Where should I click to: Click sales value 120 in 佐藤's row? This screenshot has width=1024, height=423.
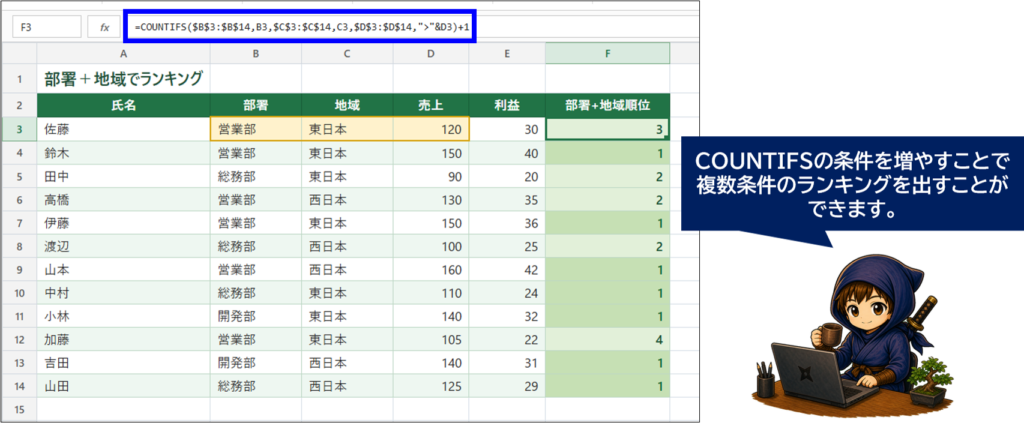[431, 129]
